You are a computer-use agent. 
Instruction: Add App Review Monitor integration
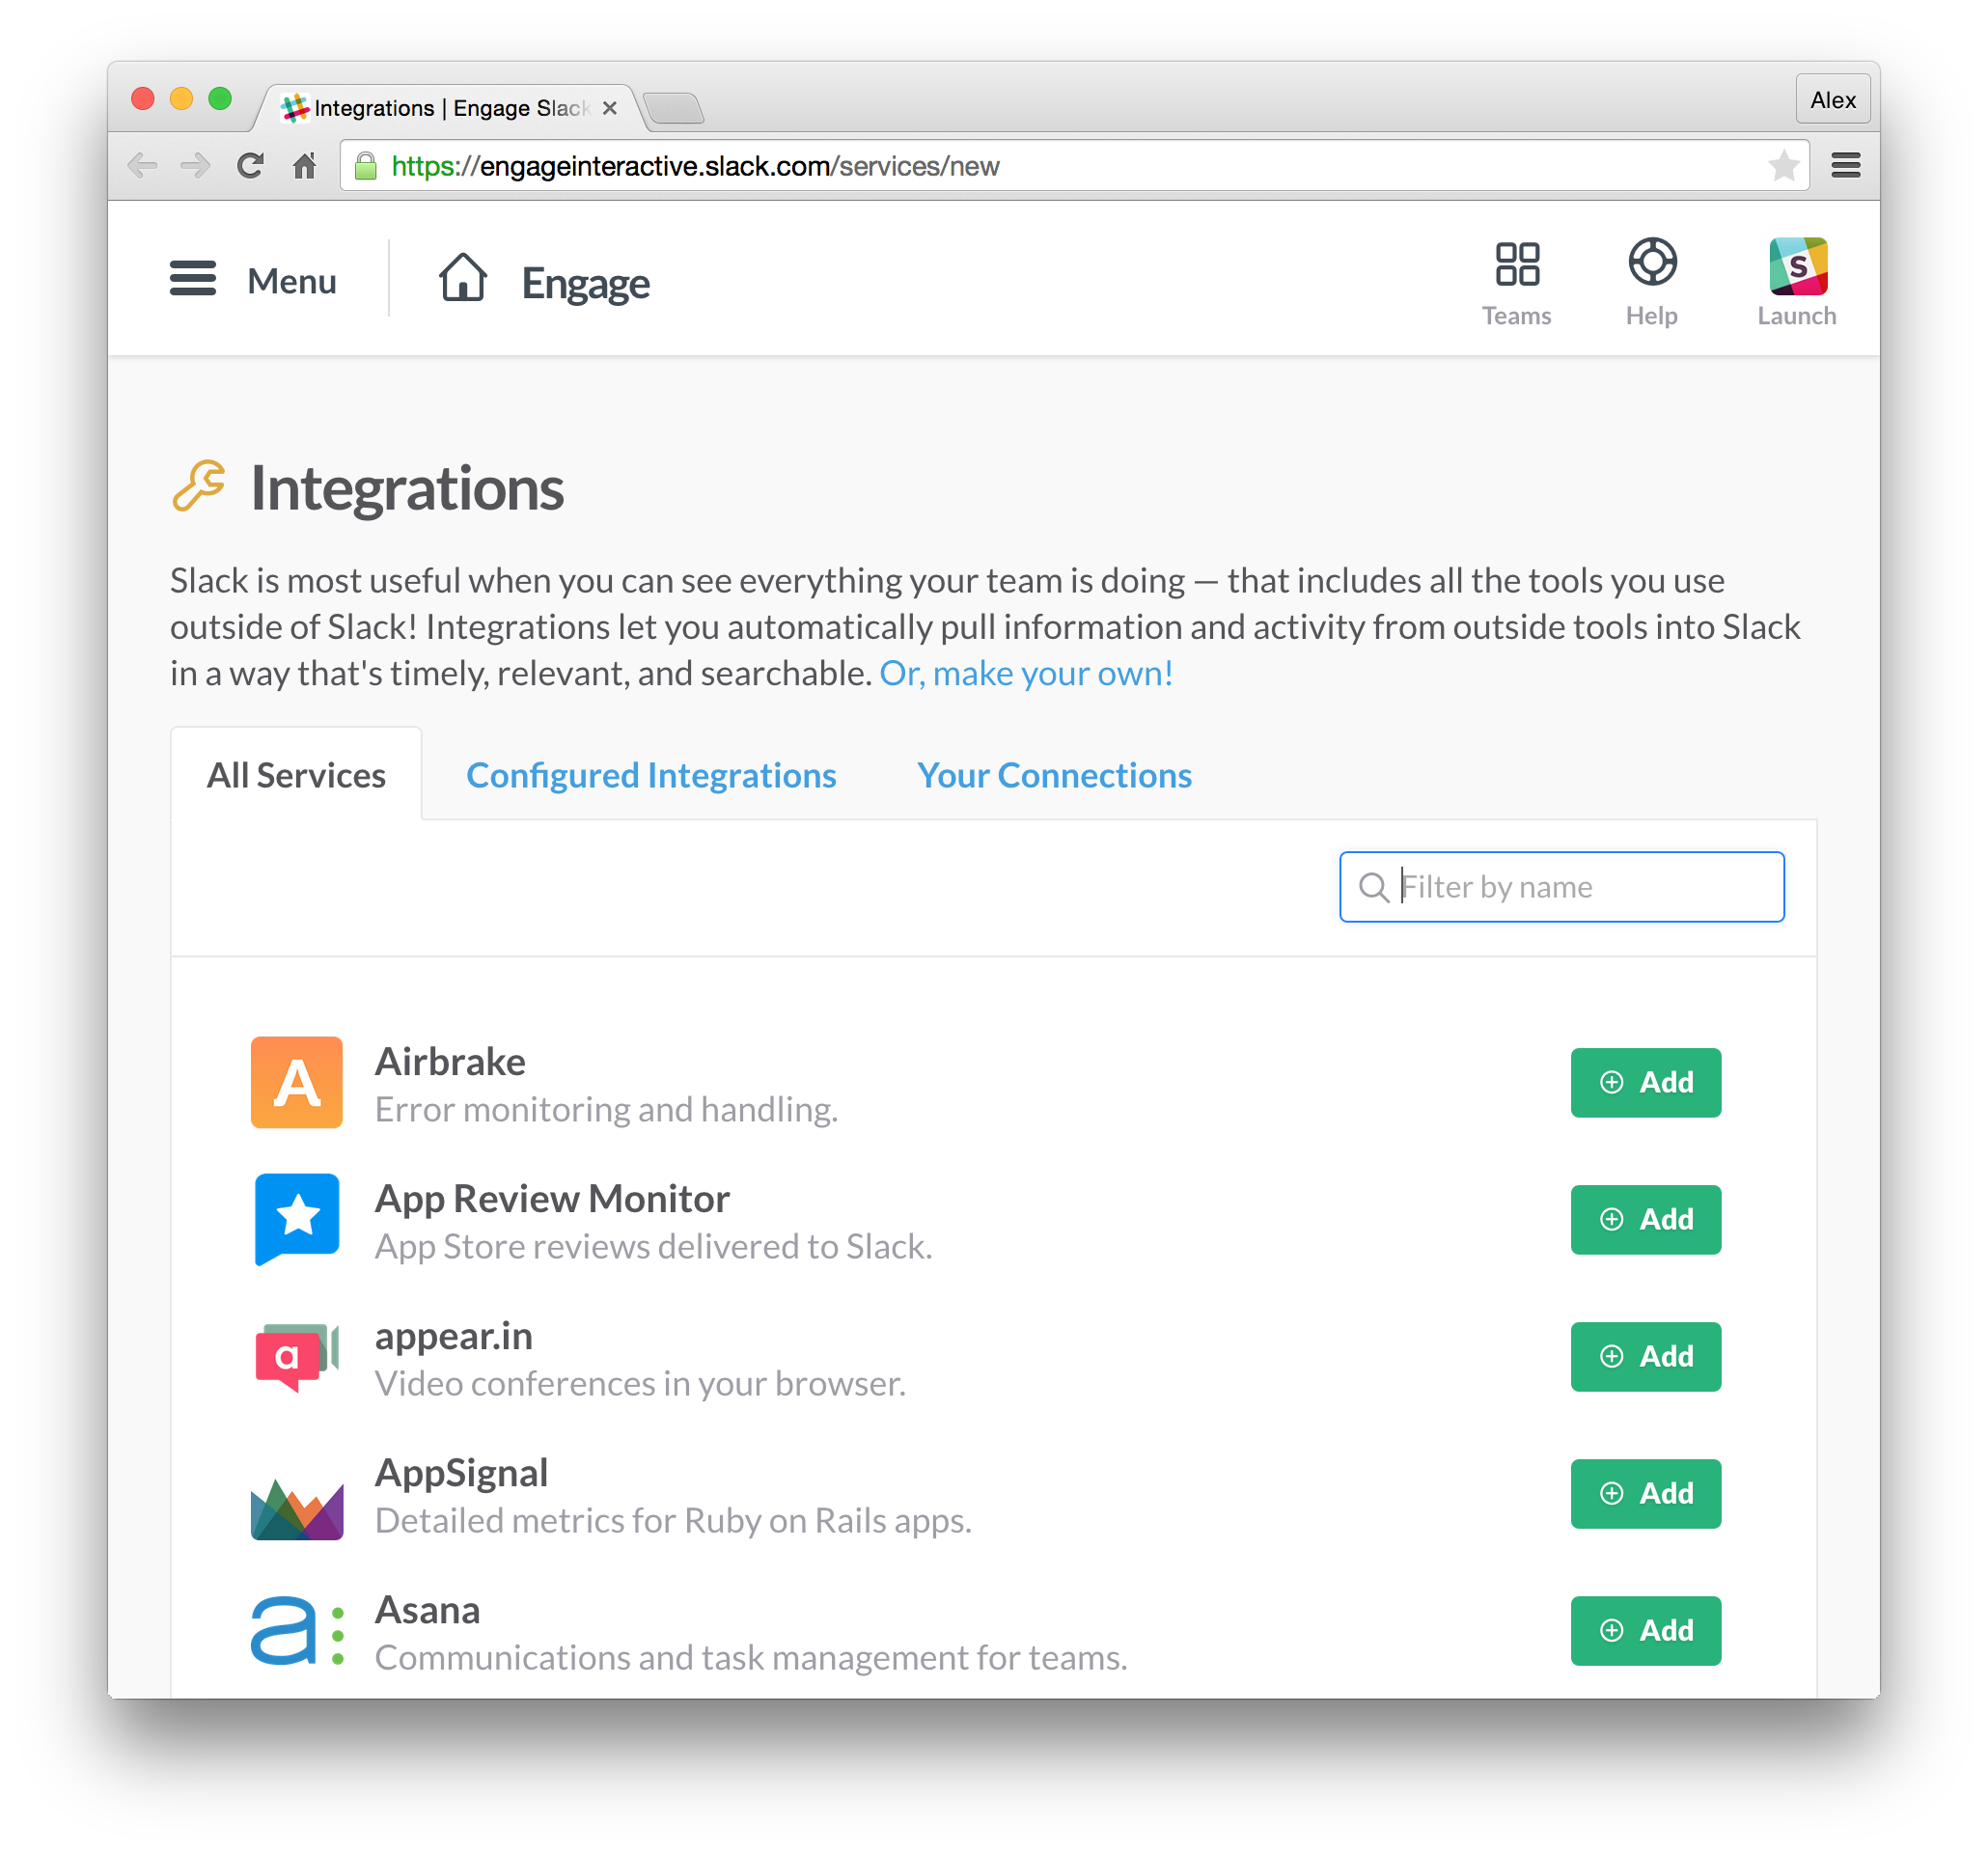pos(1643,1219)
